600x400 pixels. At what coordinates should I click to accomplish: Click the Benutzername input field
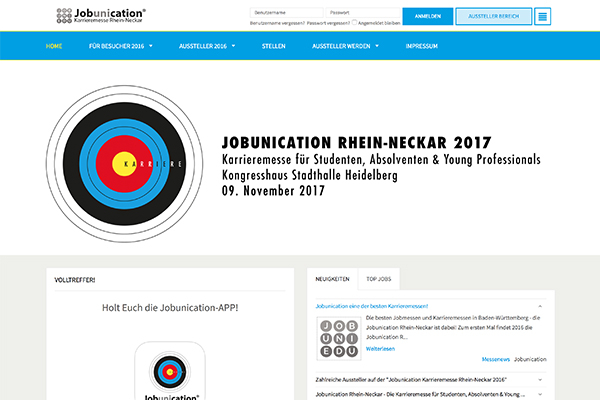287,13
